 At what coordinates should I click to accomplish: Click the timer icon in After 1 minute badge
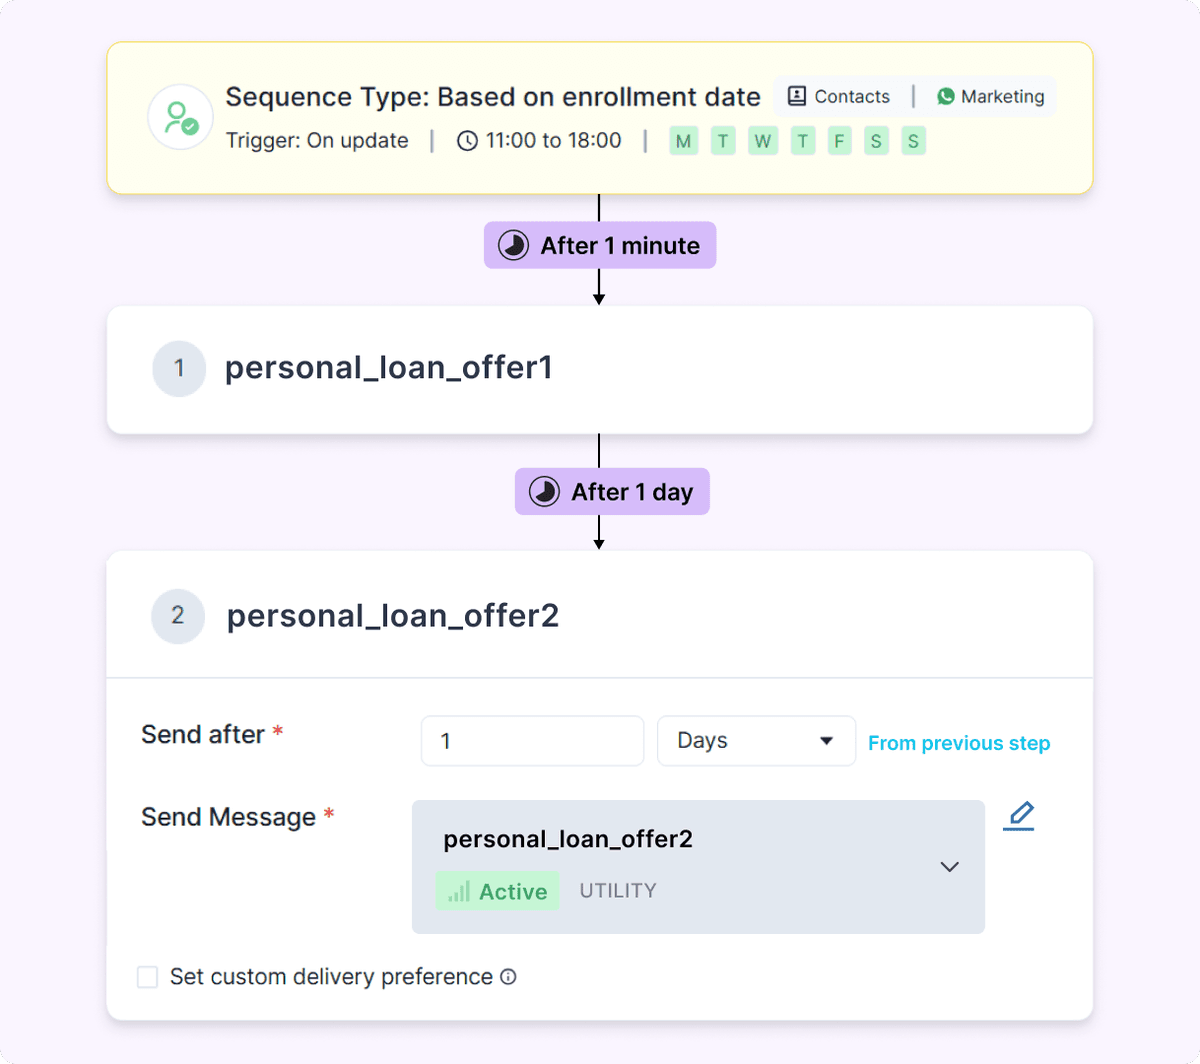512,244
